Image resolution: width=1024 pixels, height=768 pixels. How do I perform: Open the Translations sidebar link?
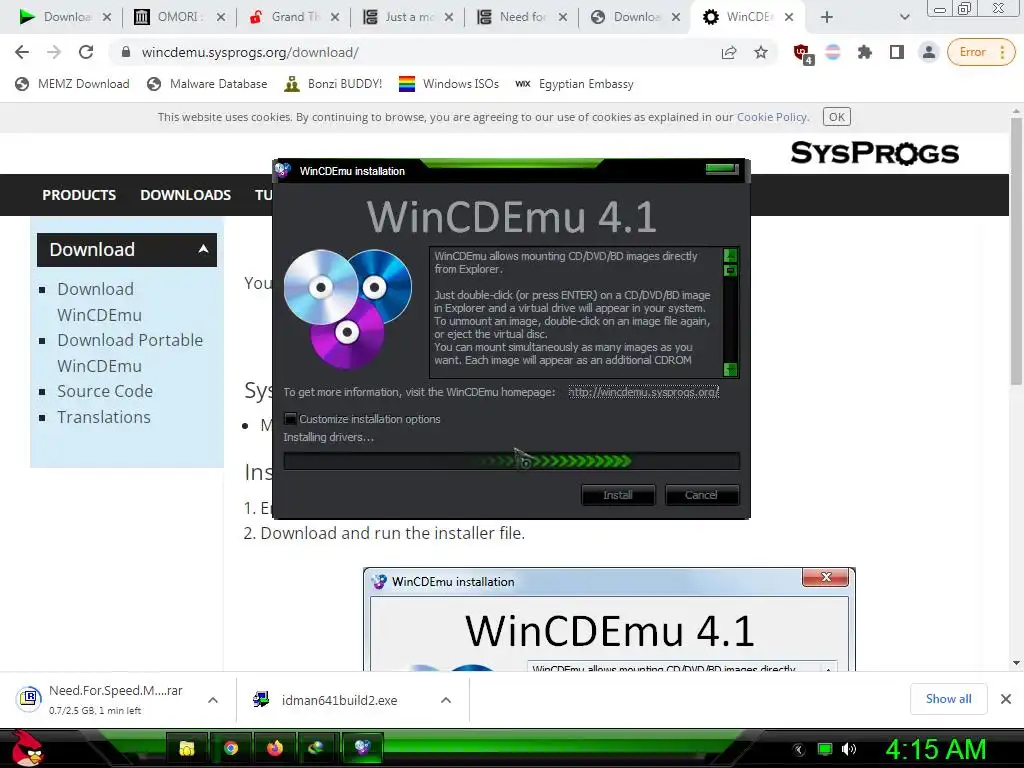pyautogui.click(x=104, y=417)
